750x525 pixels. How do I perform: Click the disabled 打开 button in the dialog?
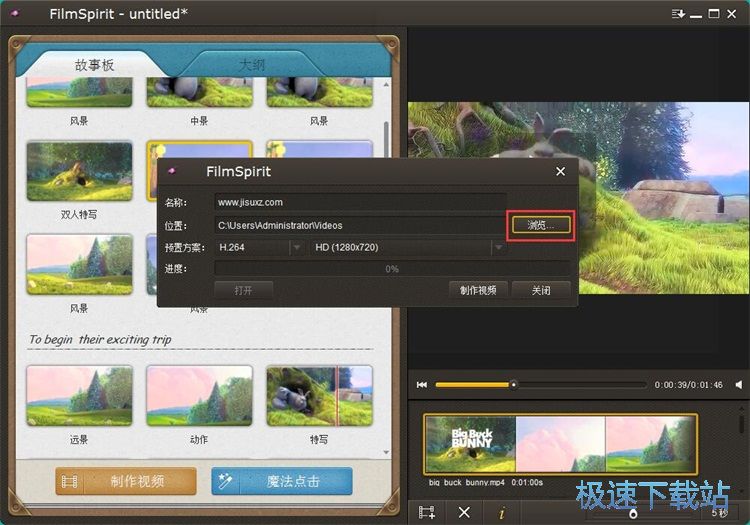coord(243,290)
